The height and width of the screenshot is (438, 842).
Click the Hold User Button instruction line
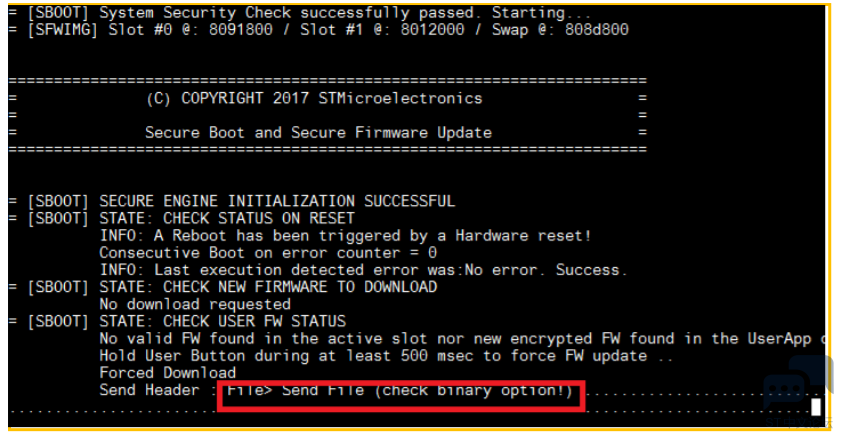click(x=386, y=356)
